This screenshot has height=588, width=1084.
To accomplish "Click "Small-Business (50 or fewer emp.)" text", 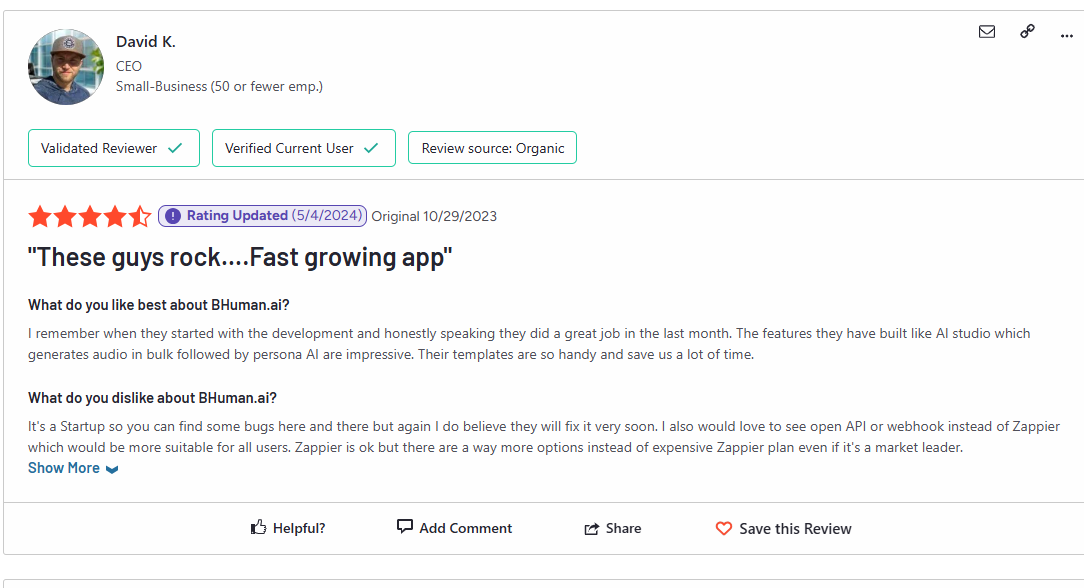I will click(x=219, y=86).
